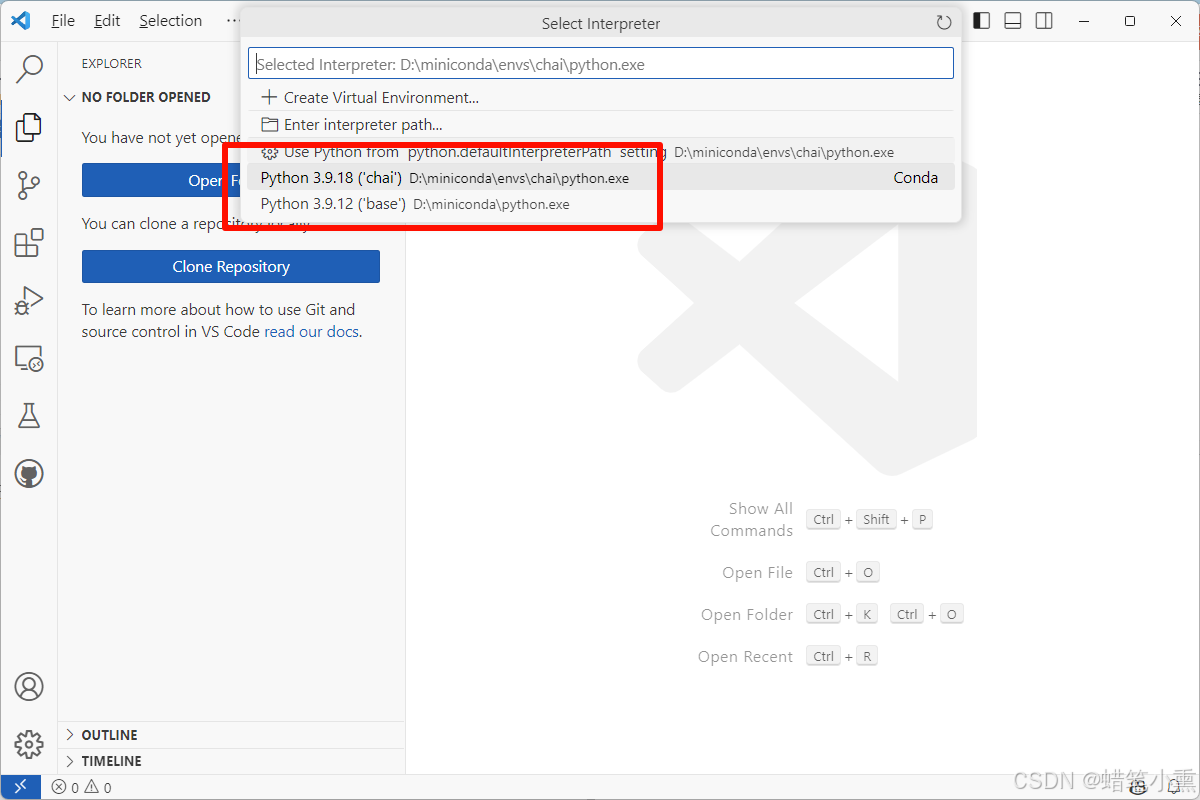
Task: Open the File menu
Action: [x=63, y=21]
